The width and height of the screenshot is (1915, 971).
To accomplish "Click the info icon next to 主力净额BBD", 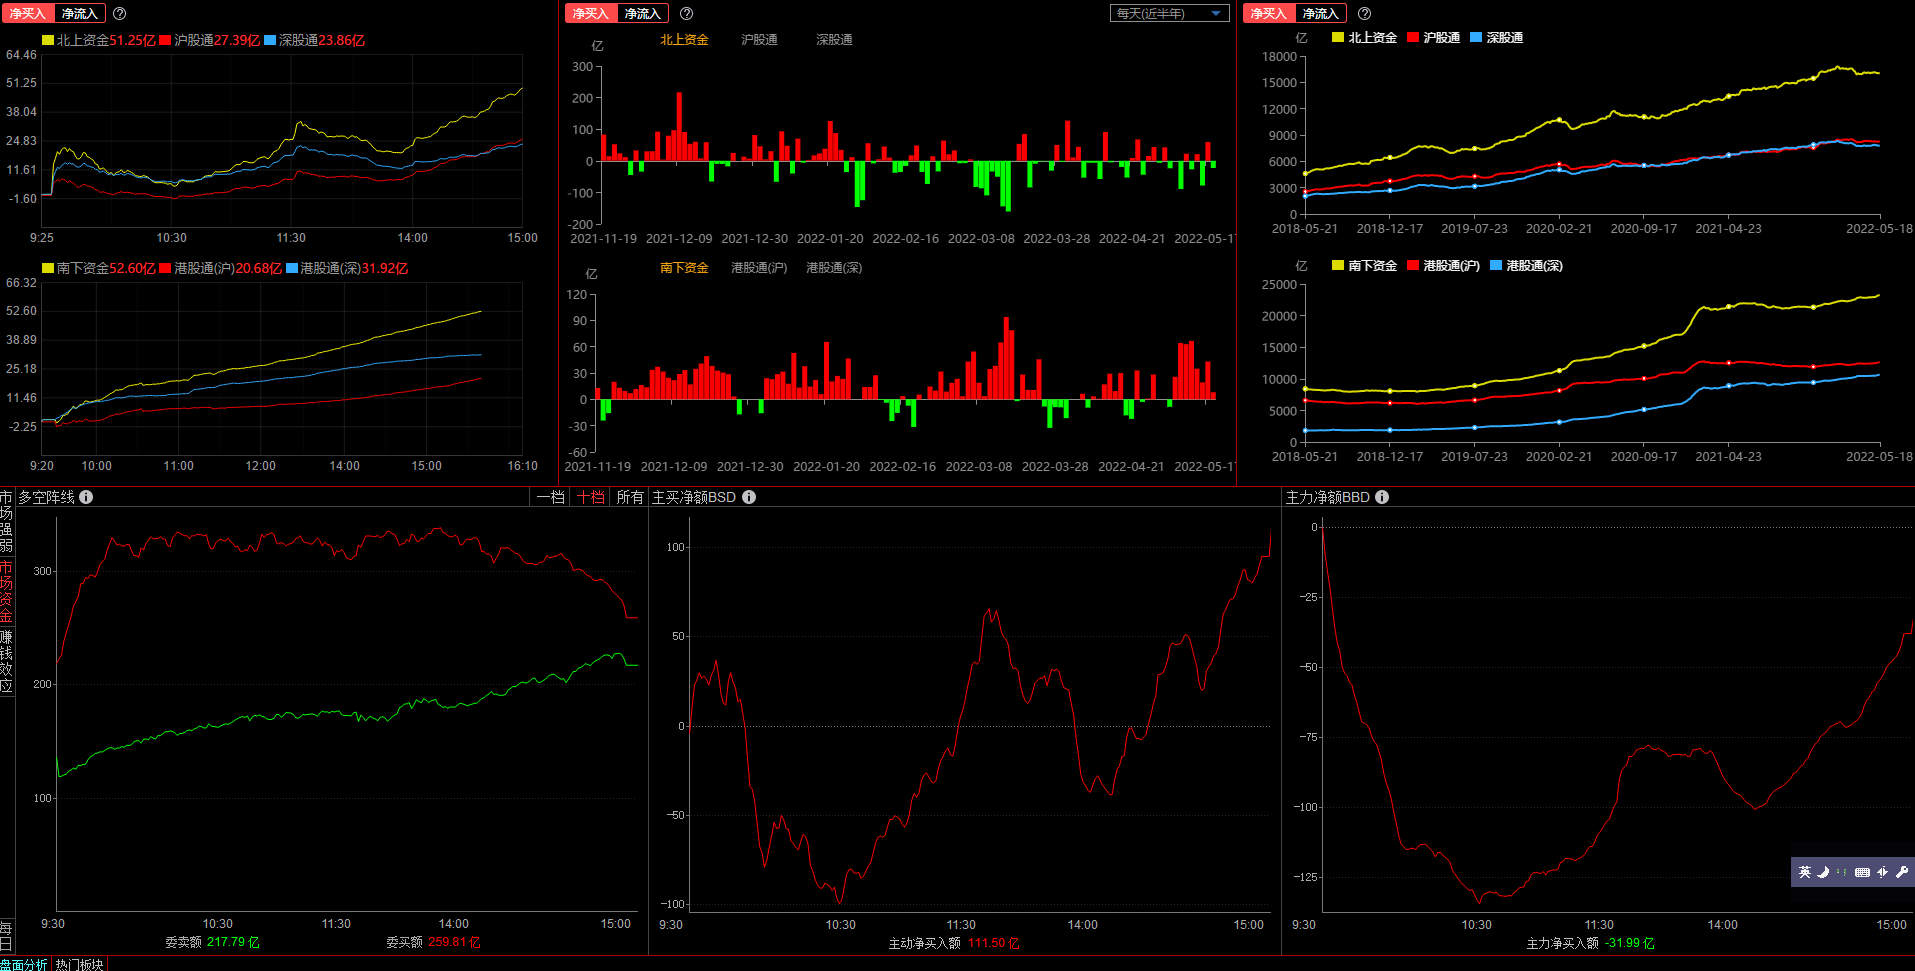I will 1382,497.
